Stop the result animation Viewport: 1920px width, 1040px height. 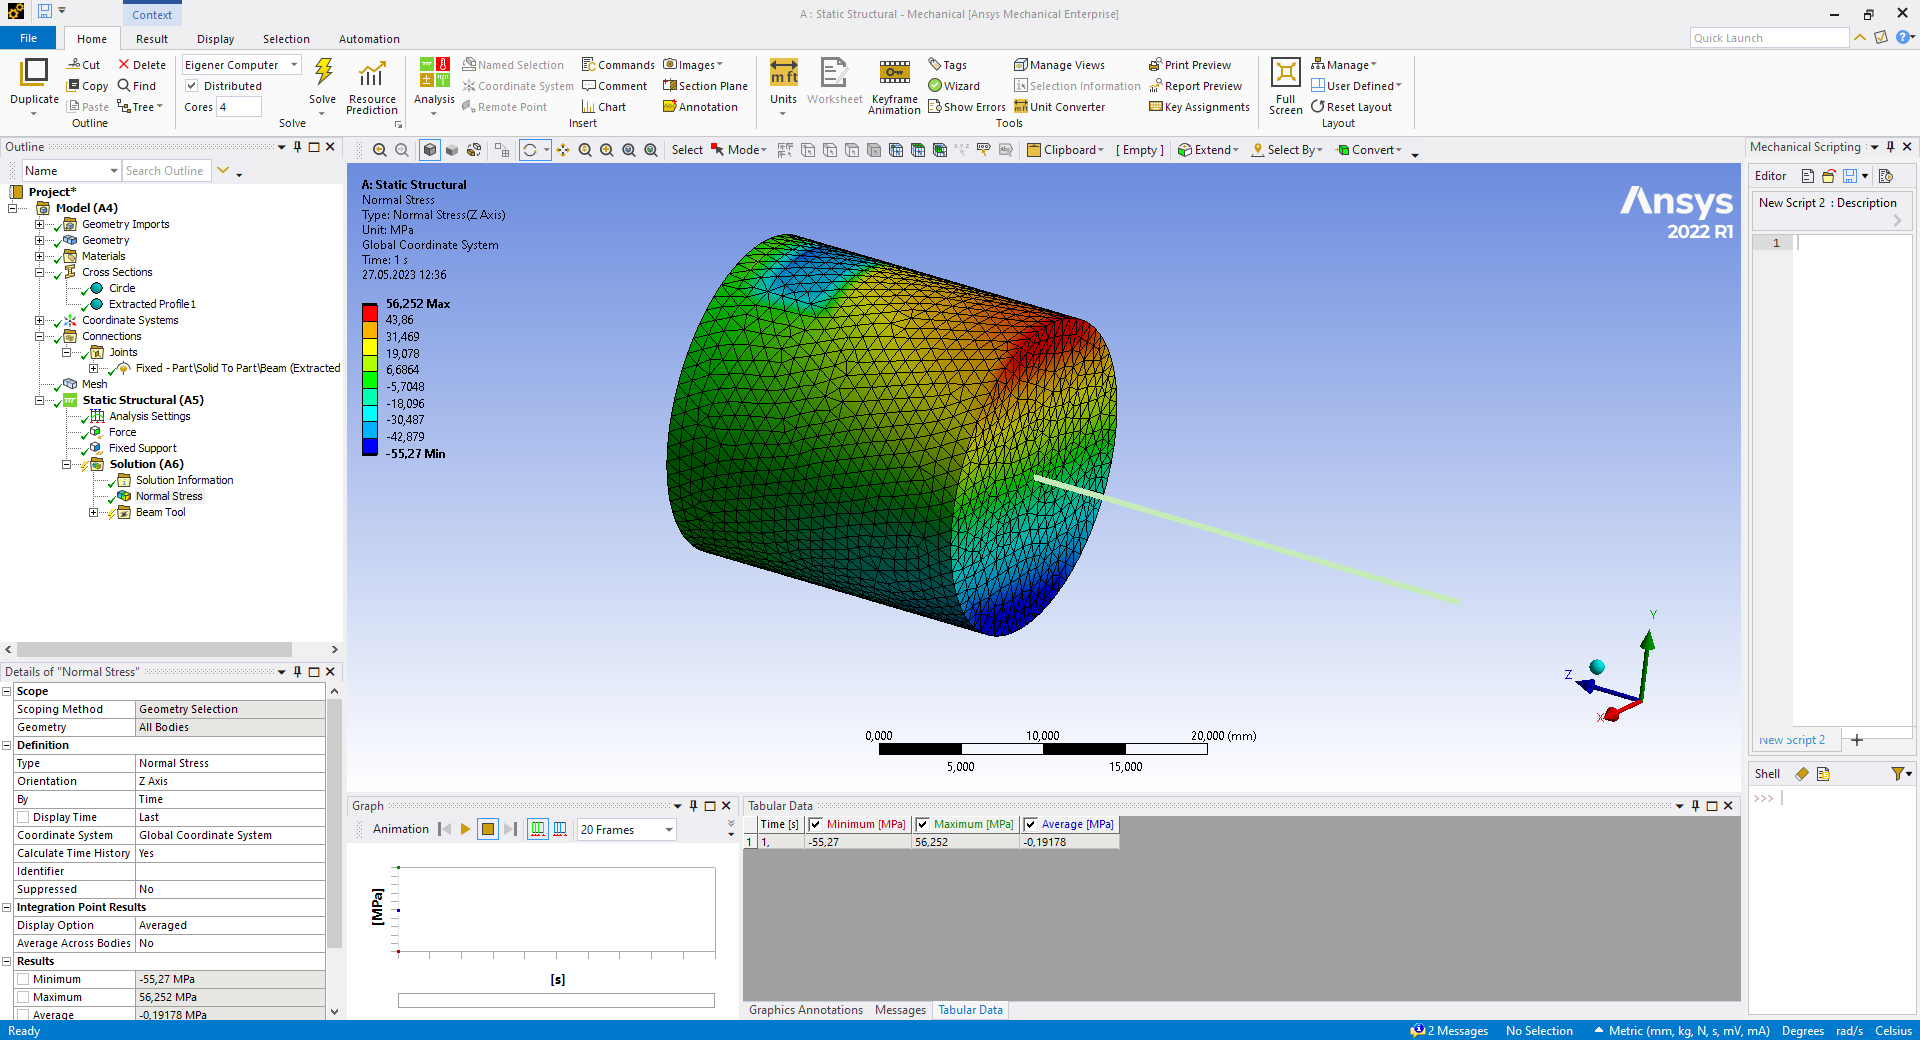coord(487,829)
